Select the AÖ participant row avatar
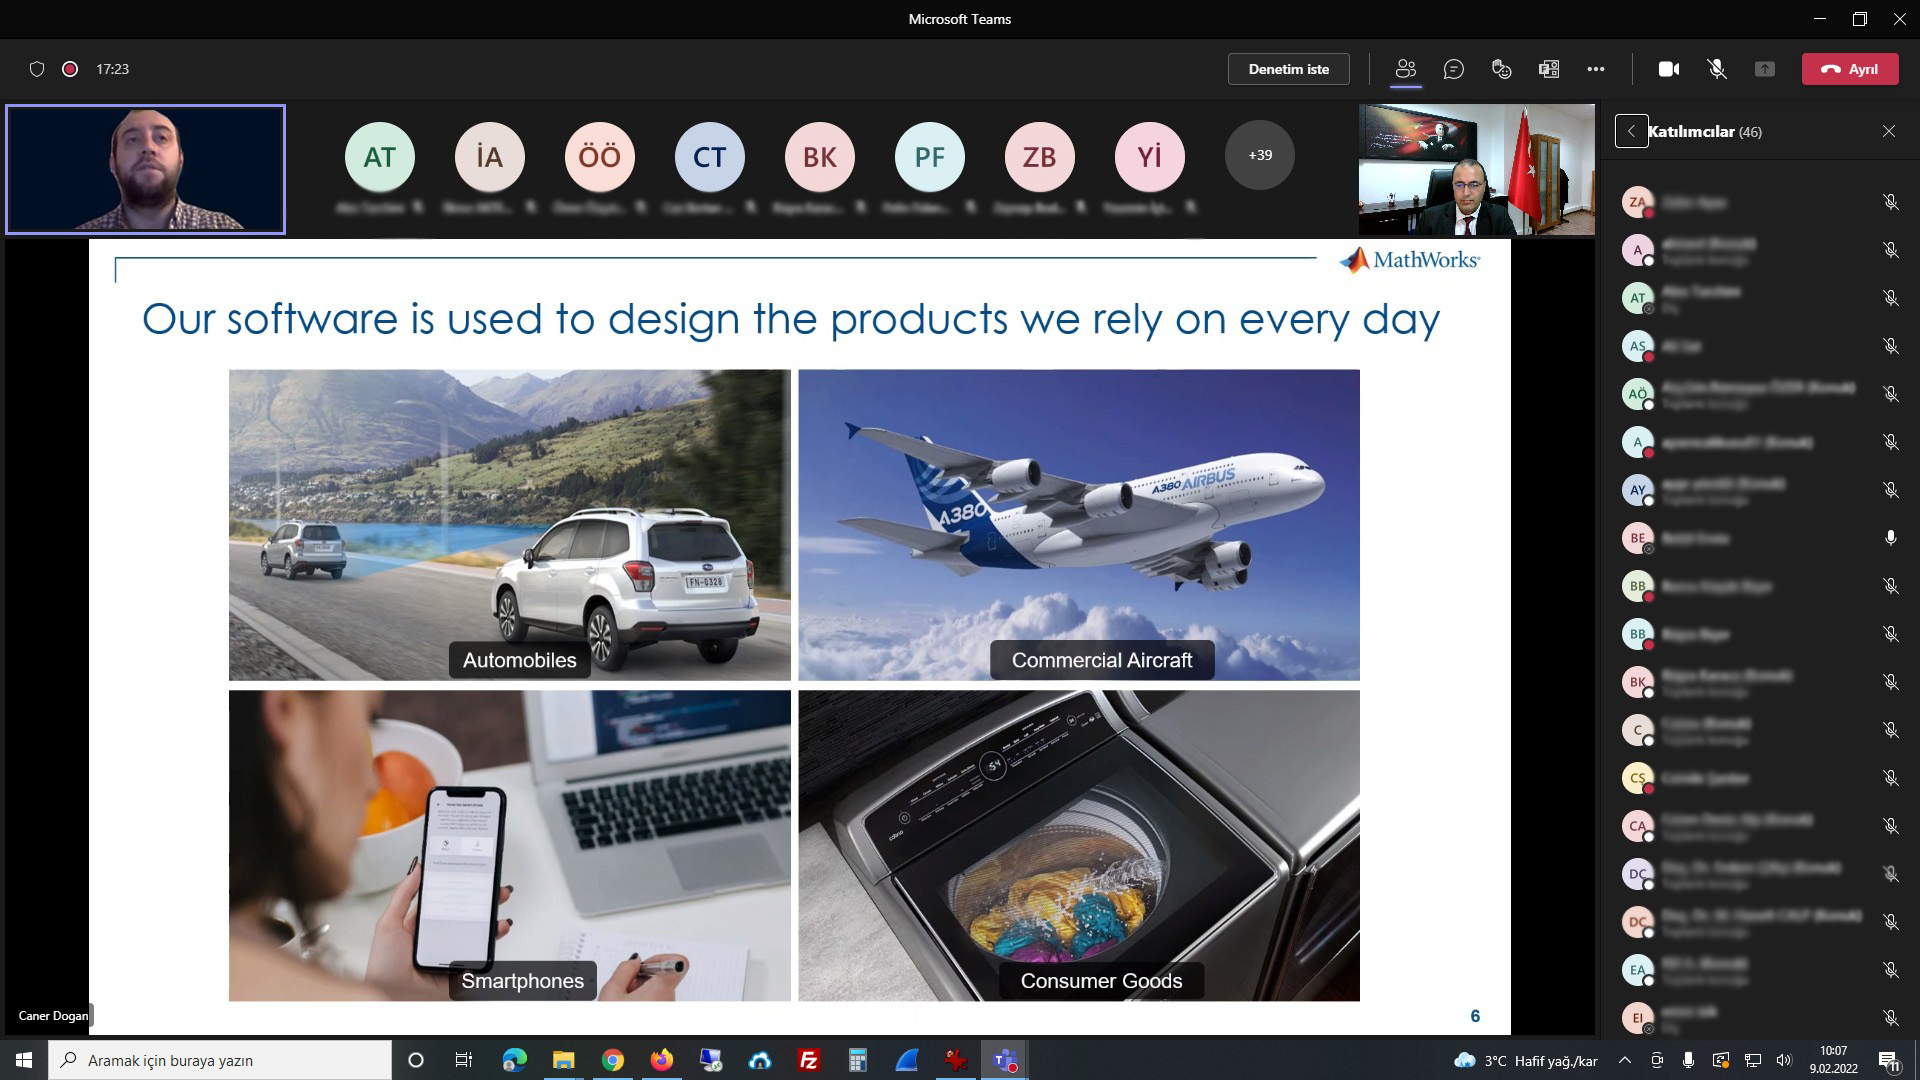 (x=1637, y=394)
